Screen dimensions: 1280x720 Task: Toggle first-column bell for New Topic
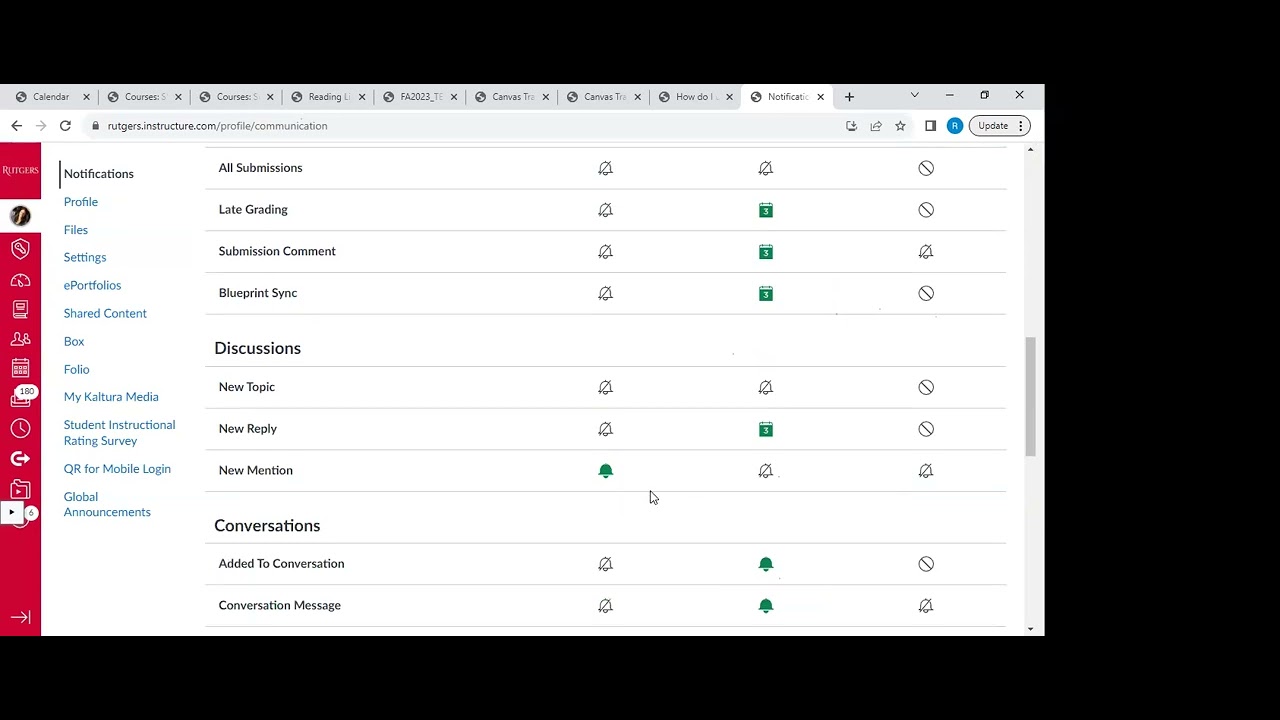(605, 387)
